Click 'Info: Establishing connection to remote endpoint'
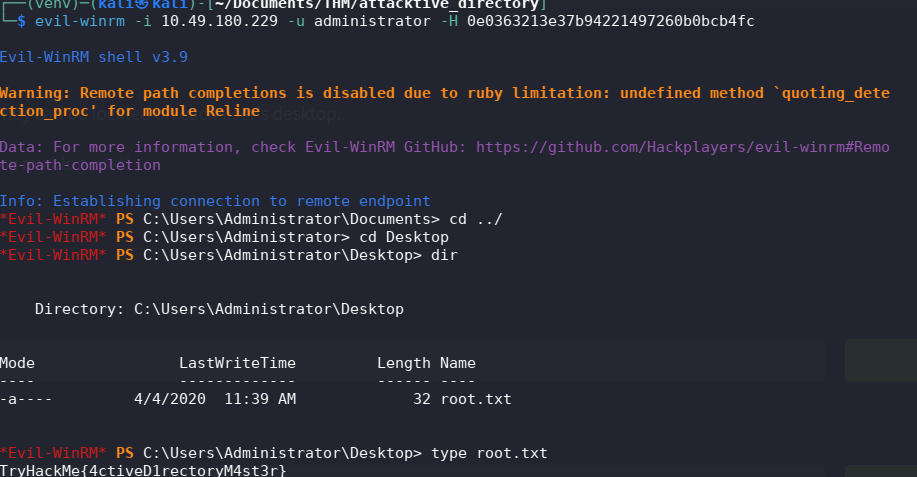Screen dimensions: 917x477 [215, 201]
